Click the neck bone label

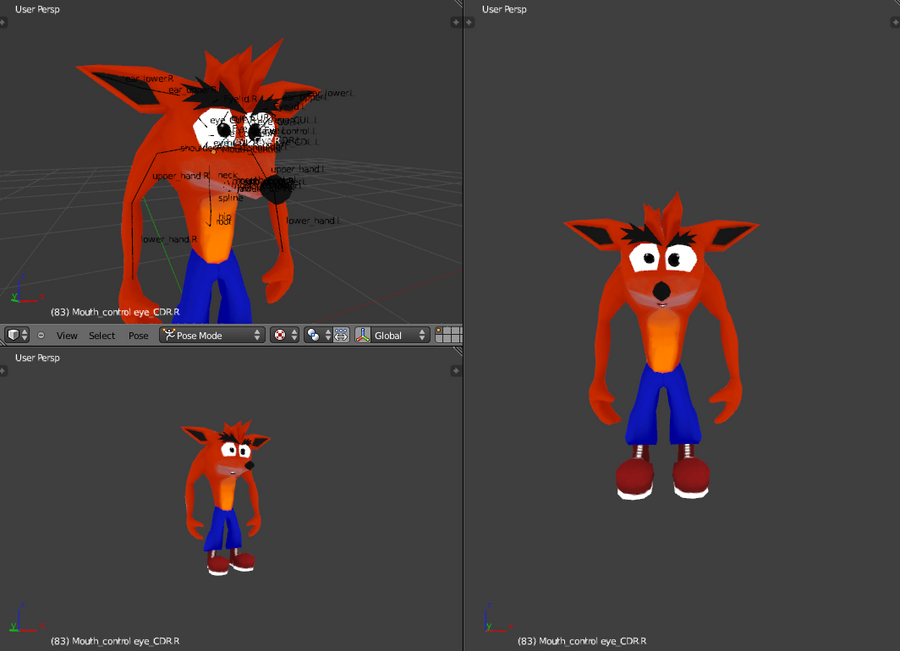pos(227,175)
